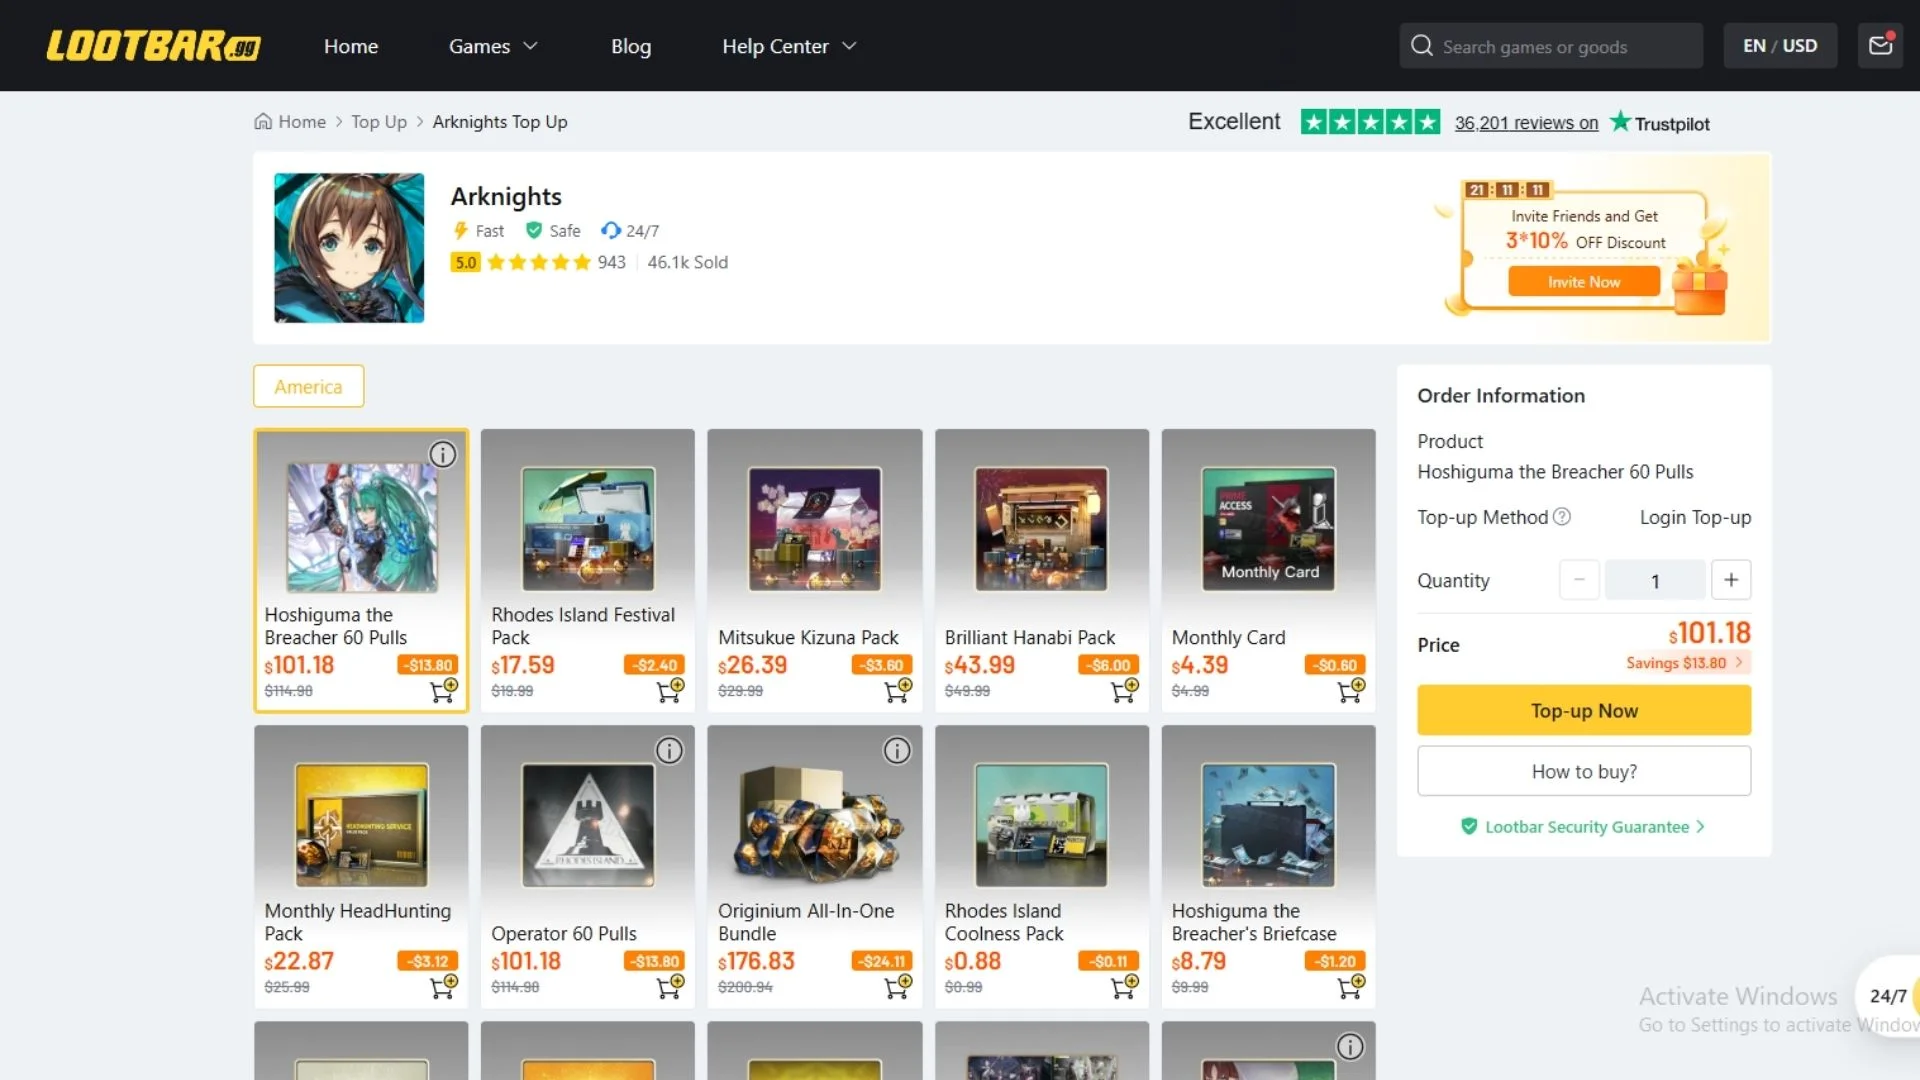Open Lootbar Security Guarantee link

point(1586,827)
